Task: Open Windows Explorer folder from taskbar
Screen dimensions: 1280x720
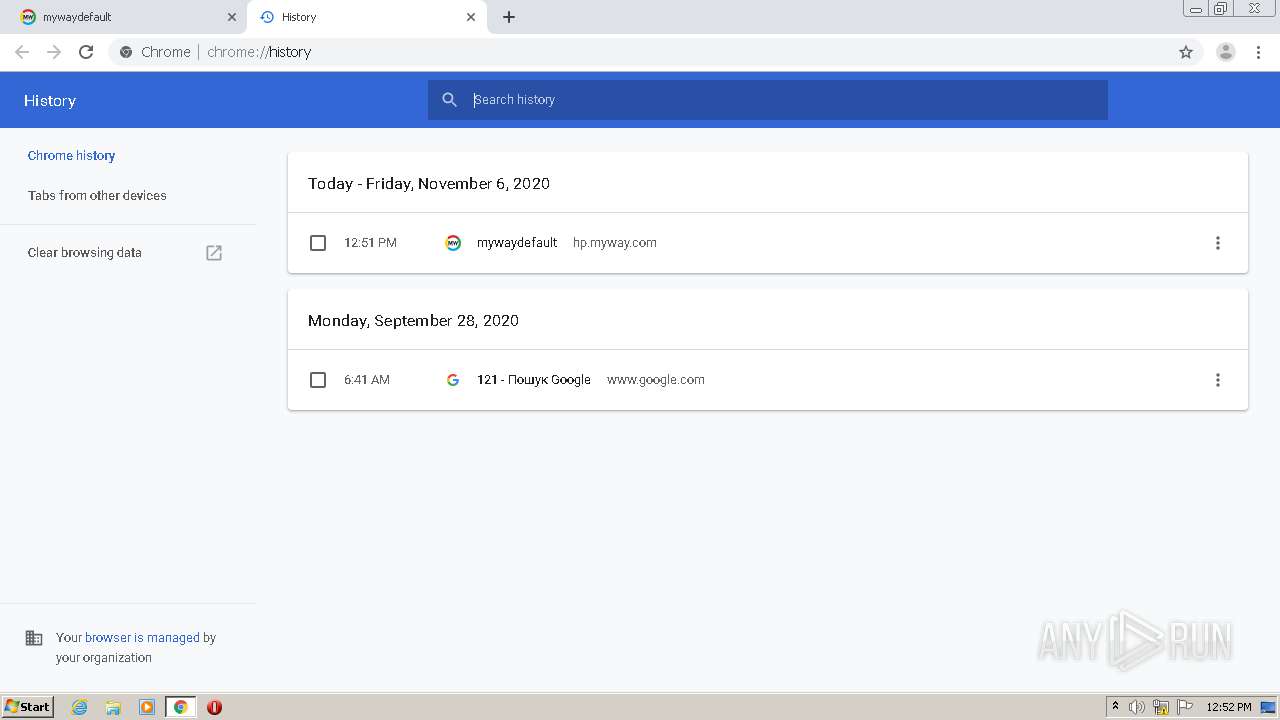Action: [x=113, y=707]
